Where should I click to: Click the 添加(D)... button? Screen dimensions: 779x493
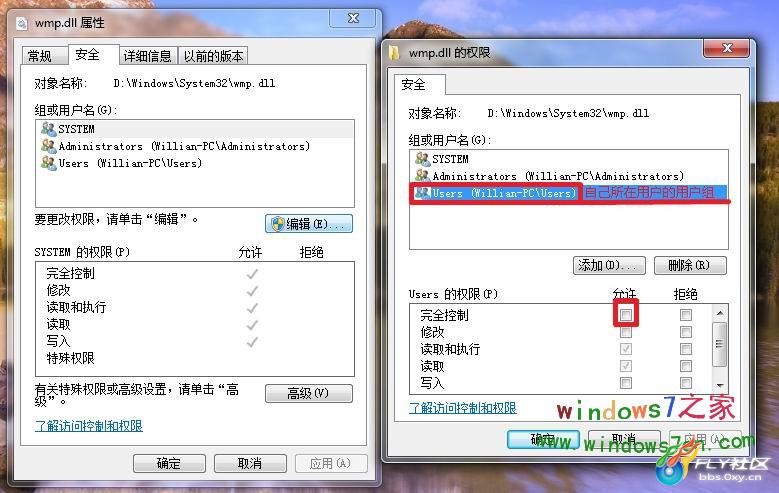[x=609, y=265]
